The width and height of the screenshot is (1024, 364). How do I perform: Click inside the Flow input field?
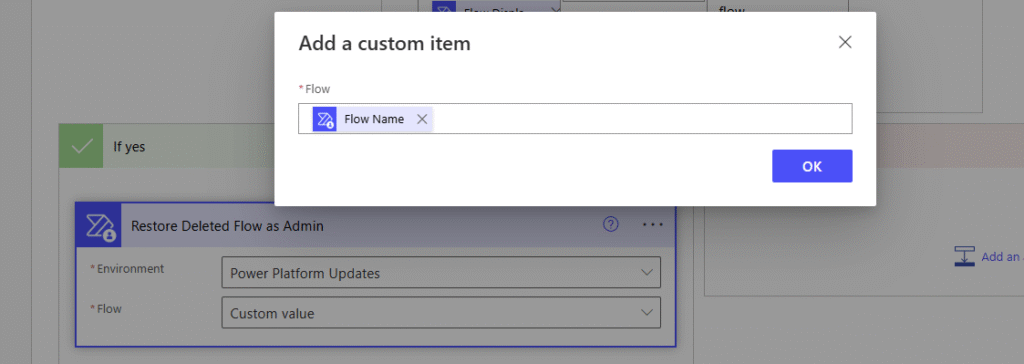[x=575, y=118]
